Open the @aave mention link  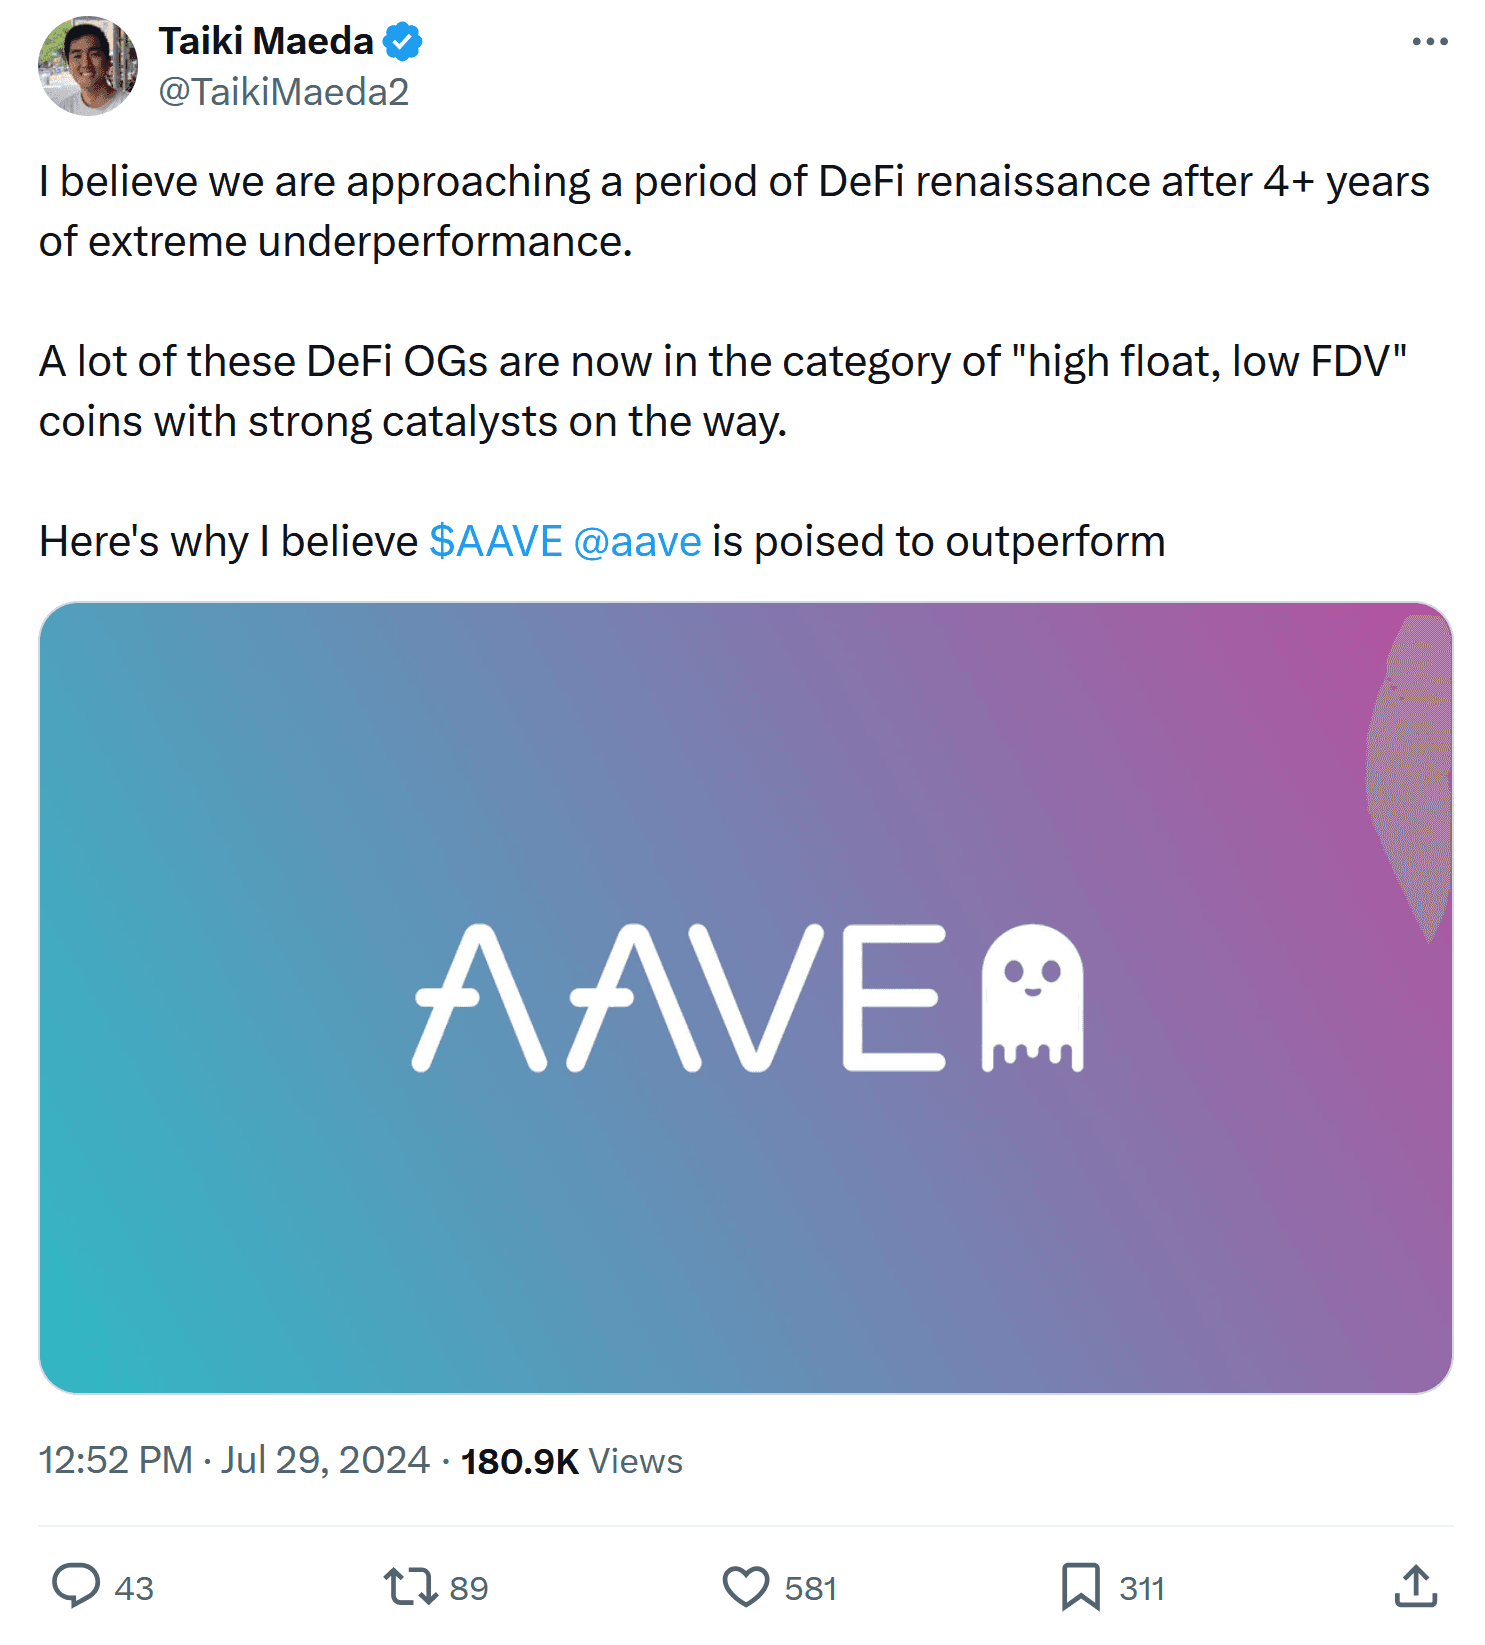(638, 542)
